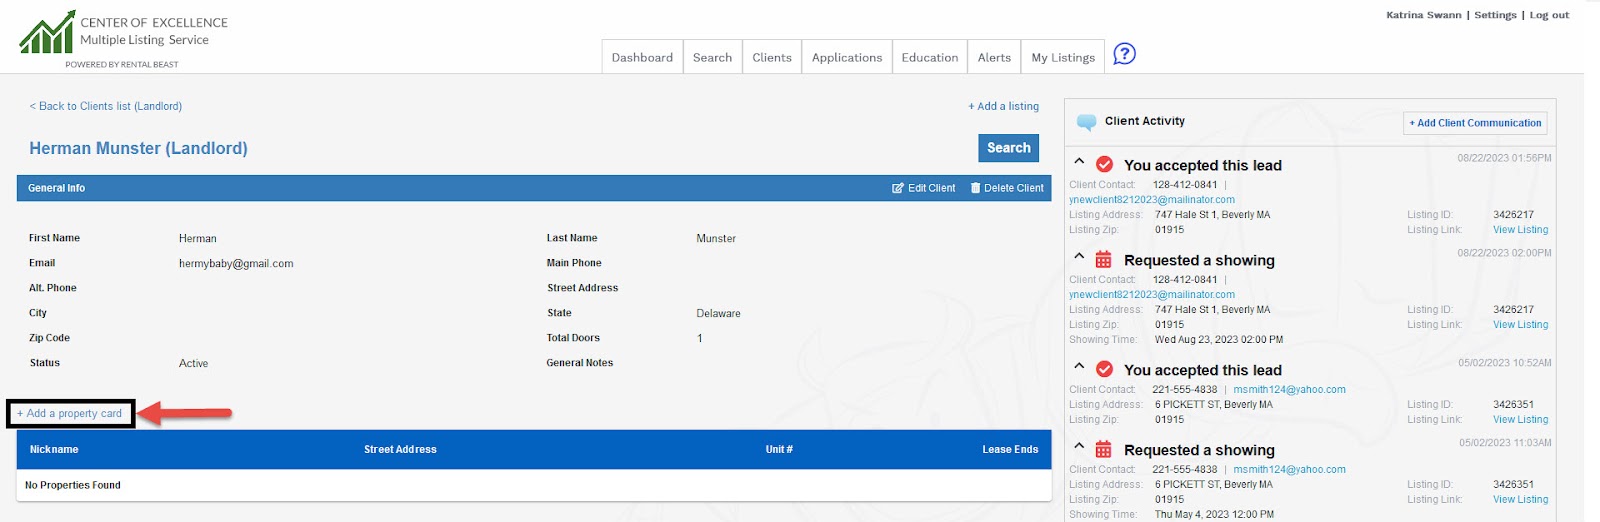
Task: Switch to the Applications tab
Action: tap(847, 57)
